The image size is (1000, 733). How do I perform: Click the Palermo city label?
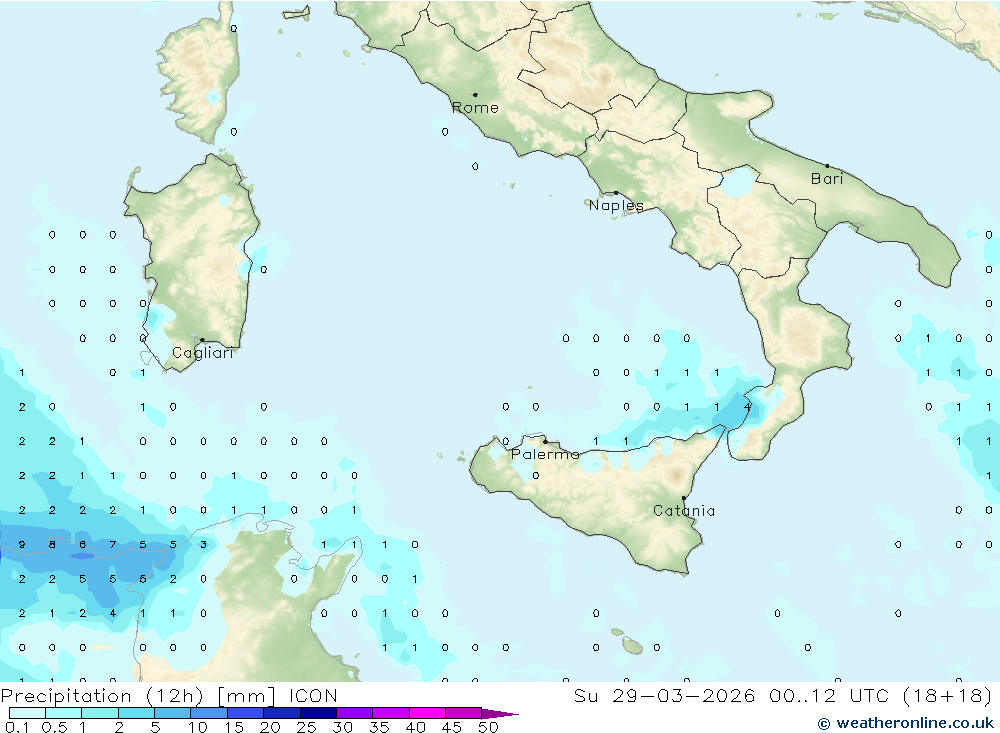(545, 454)
